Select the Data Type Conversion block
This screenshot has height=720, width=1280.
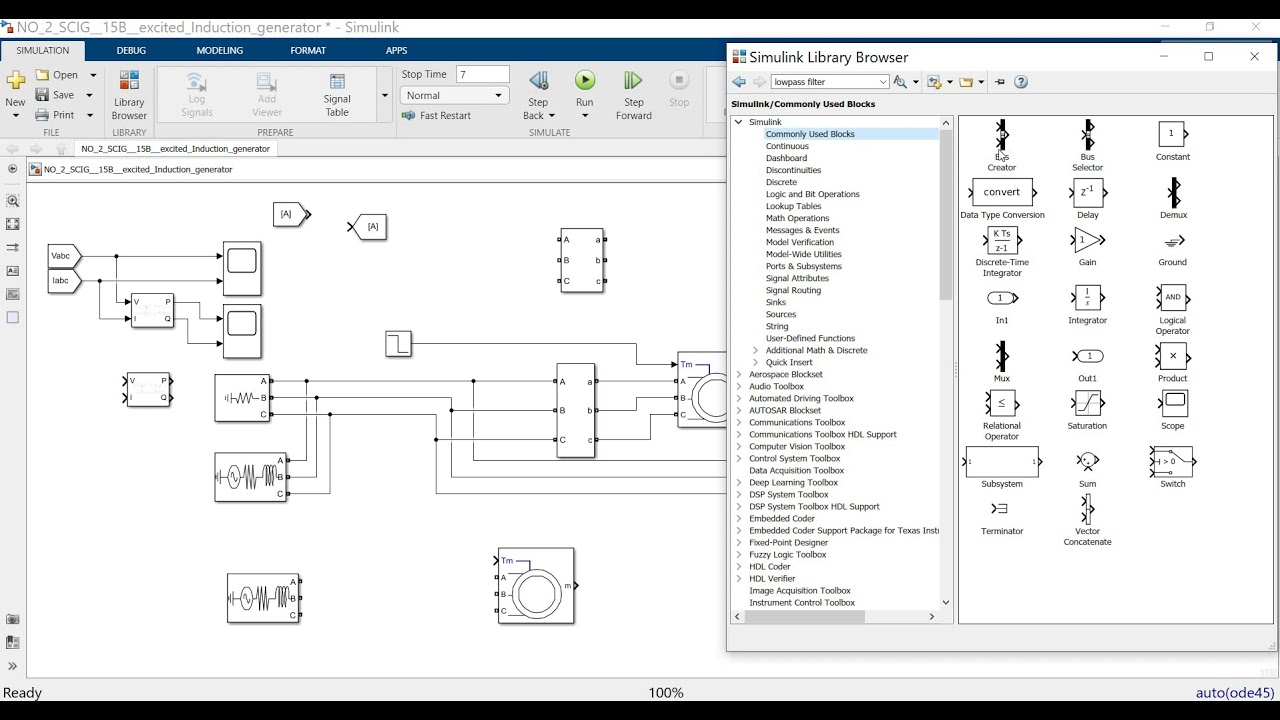pyautogui.click(x=1002, y=192)
